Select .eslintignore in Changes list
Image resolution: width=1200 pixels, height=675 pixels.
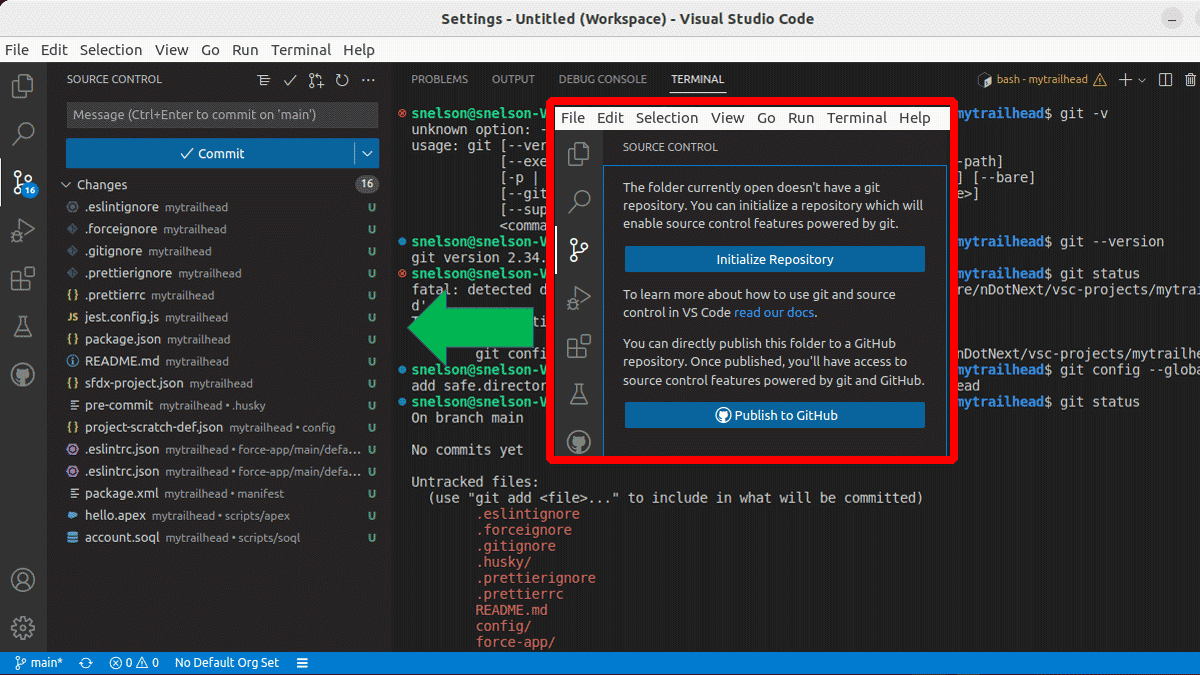[219, 207]
